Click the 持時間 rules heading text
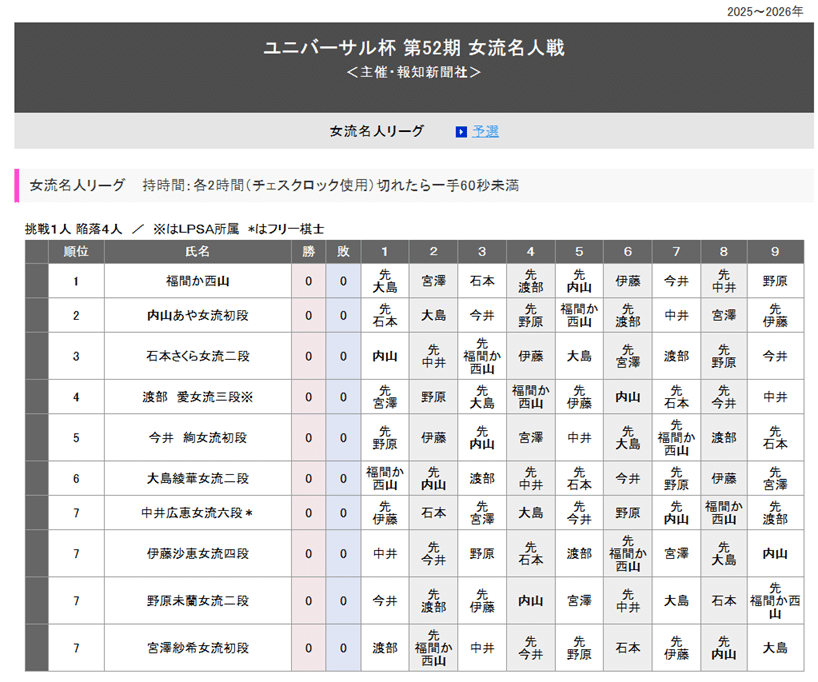The image size is (818, 682). pos(331,185)
